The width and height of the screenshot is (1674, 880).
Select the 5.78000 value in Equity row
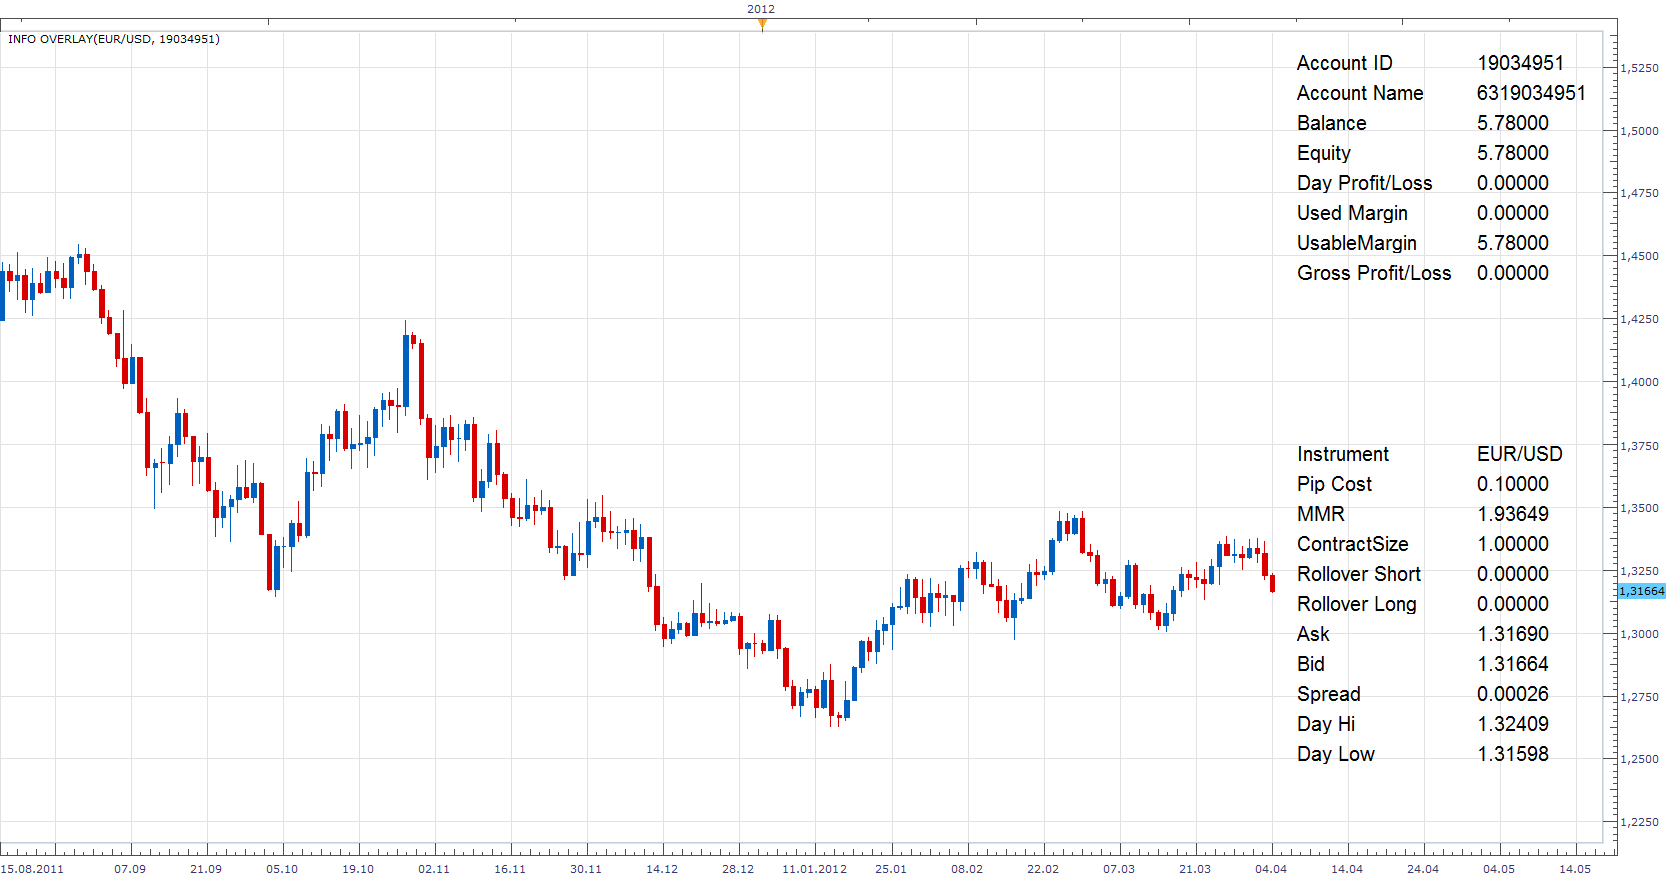1513,153
